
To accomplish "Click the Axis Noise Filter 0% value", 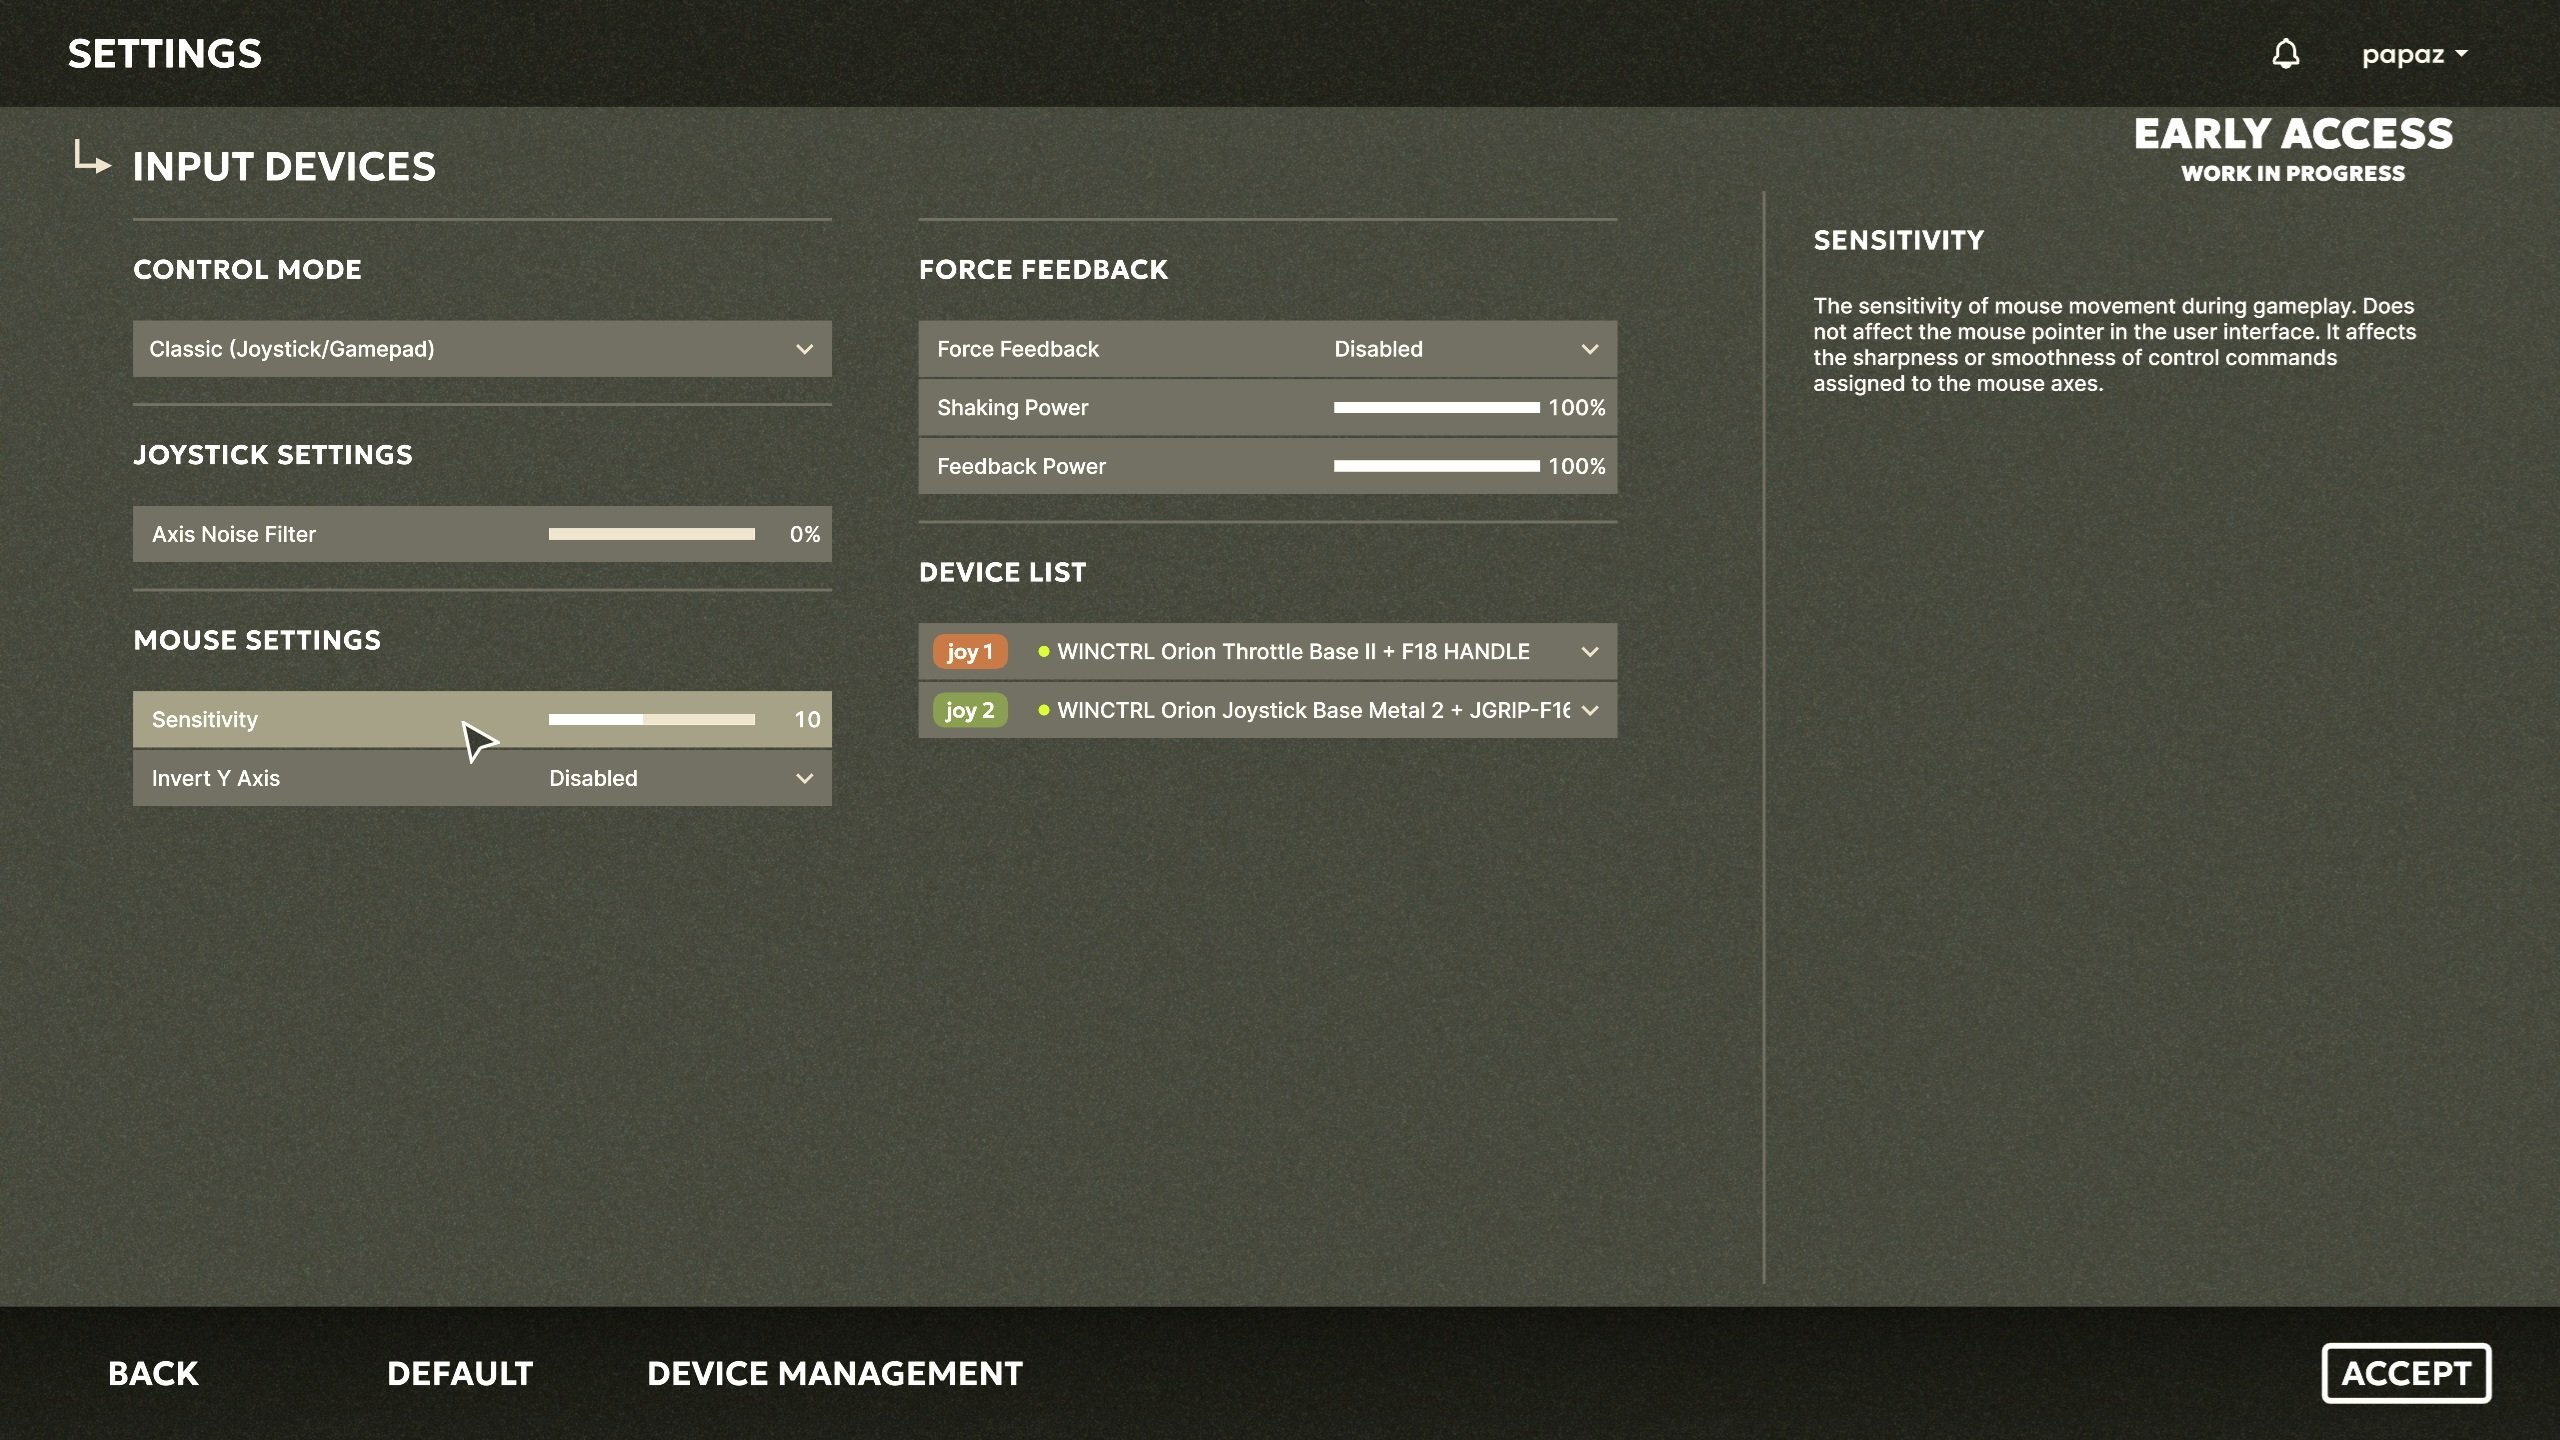I will 805,534.
